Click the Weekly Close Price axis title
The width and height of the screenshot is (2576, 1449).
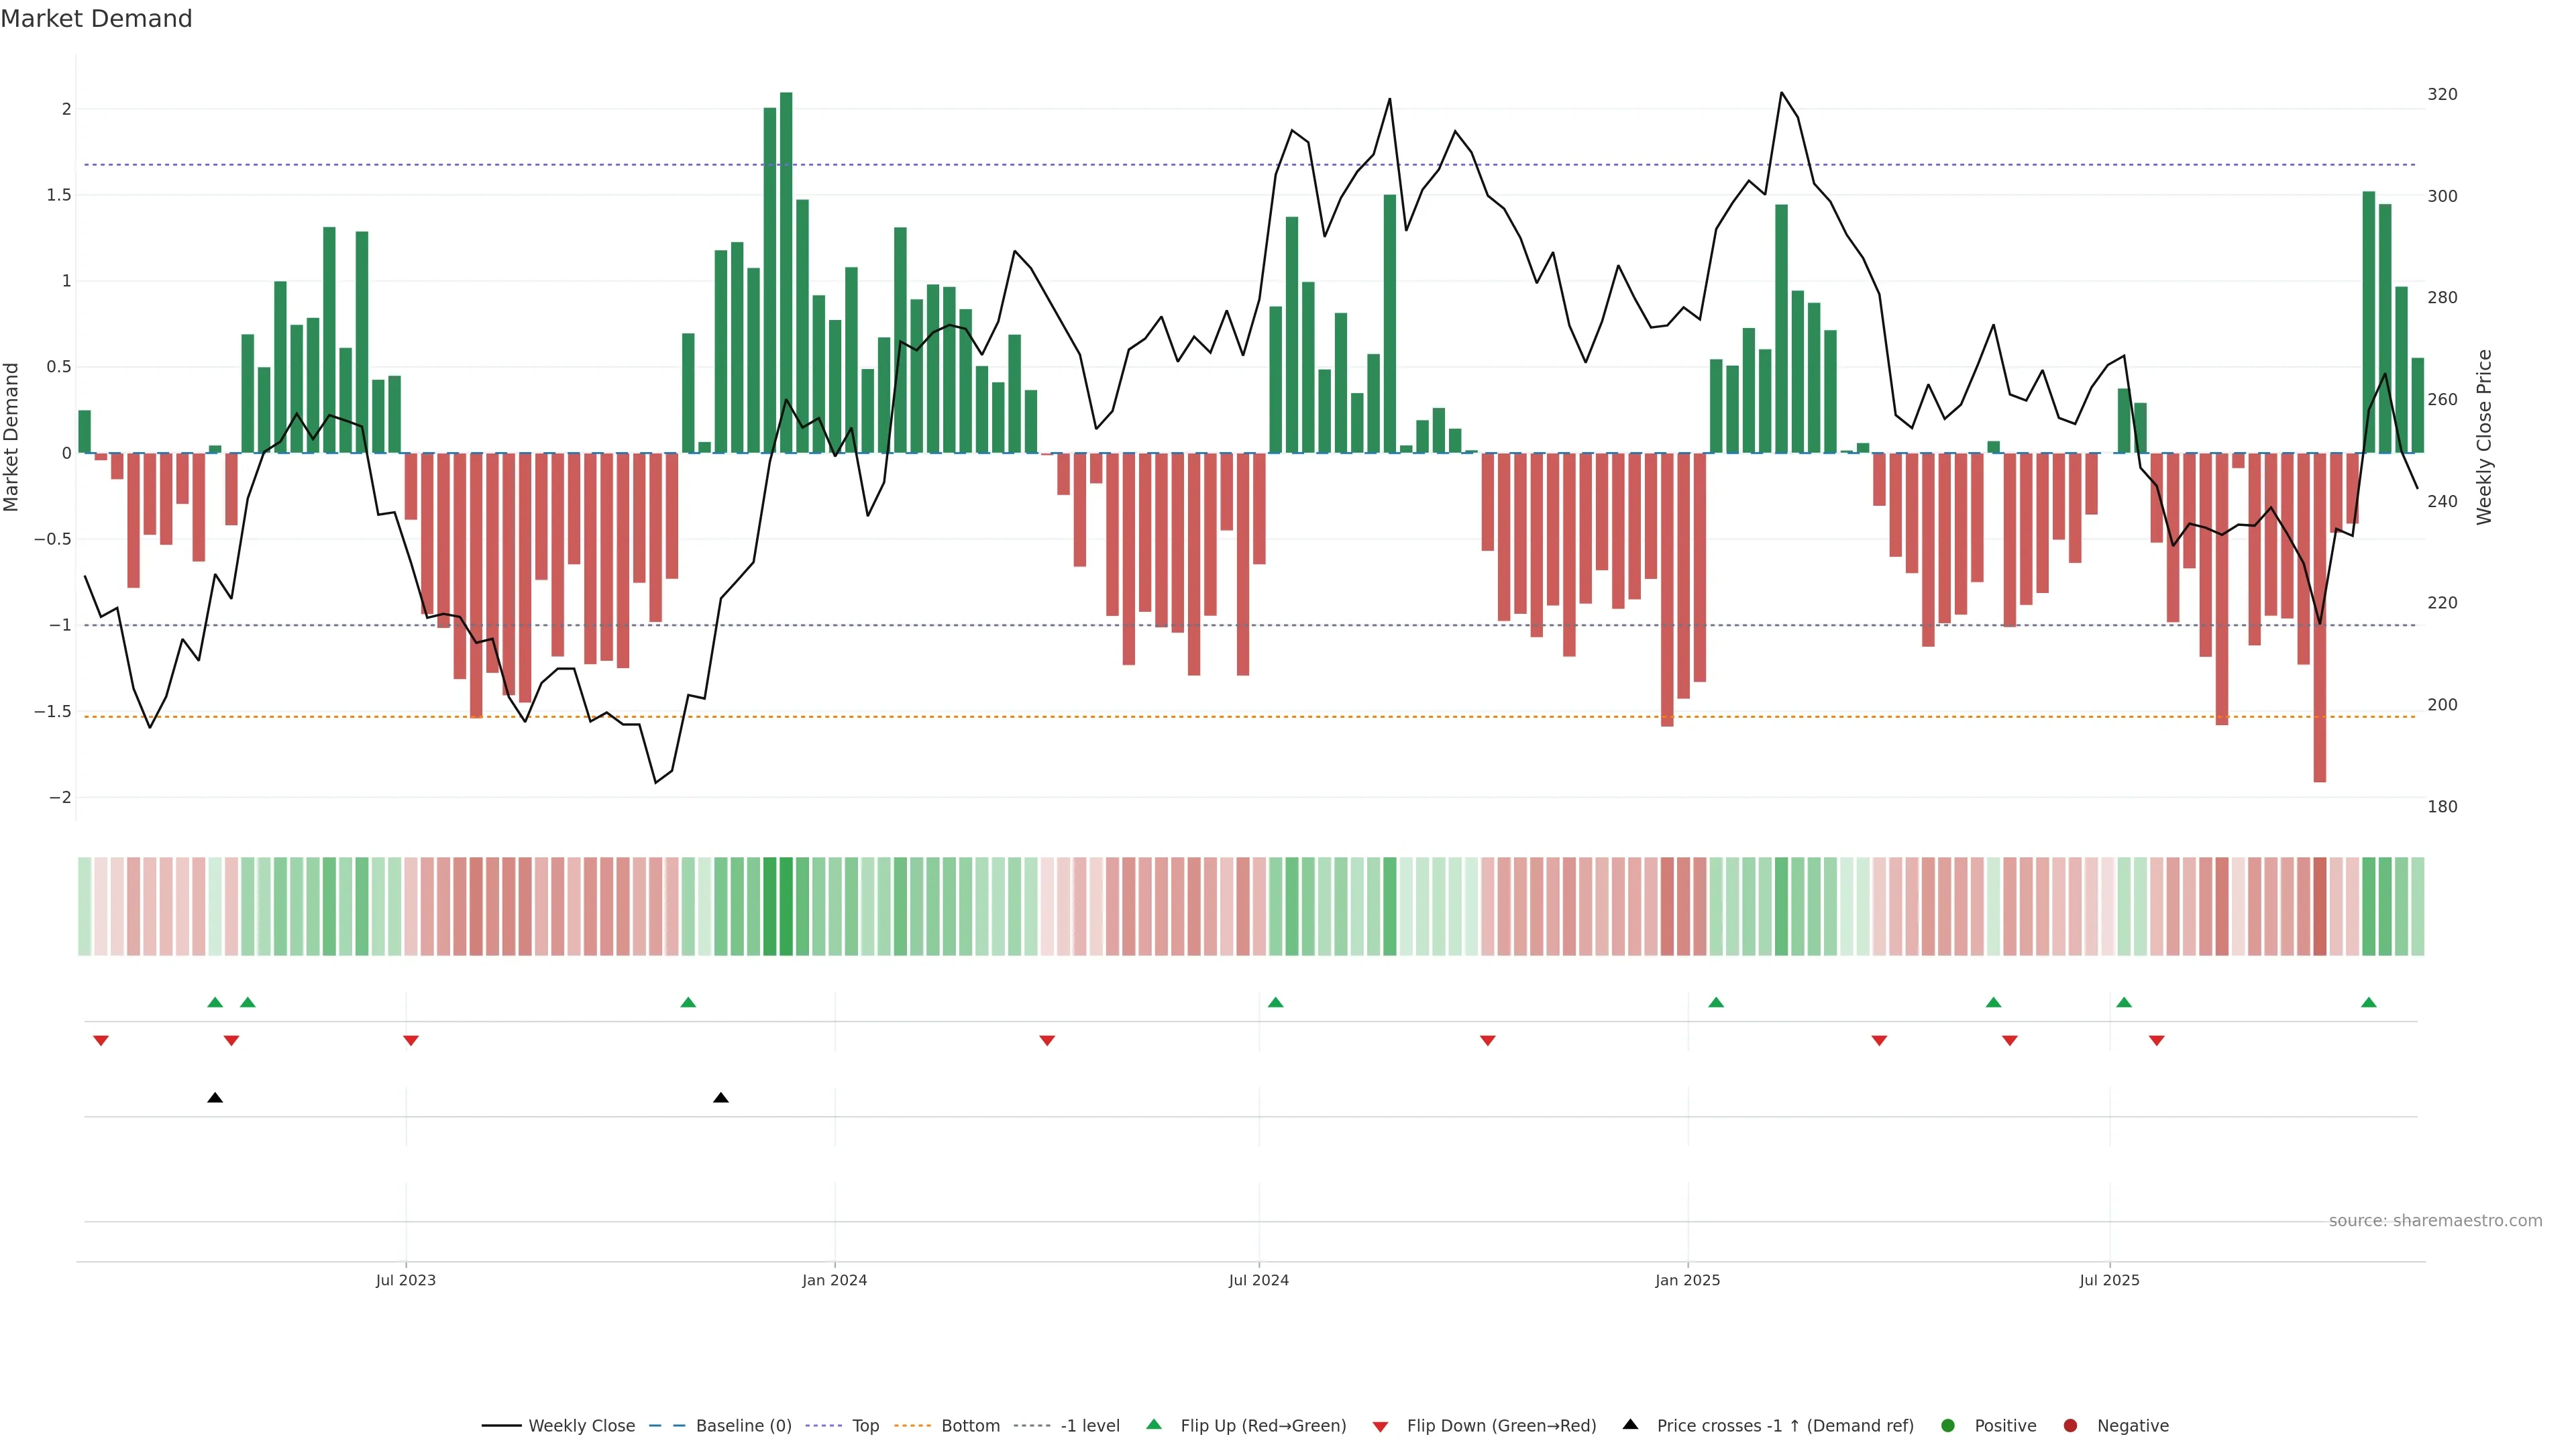(2484, 437)
